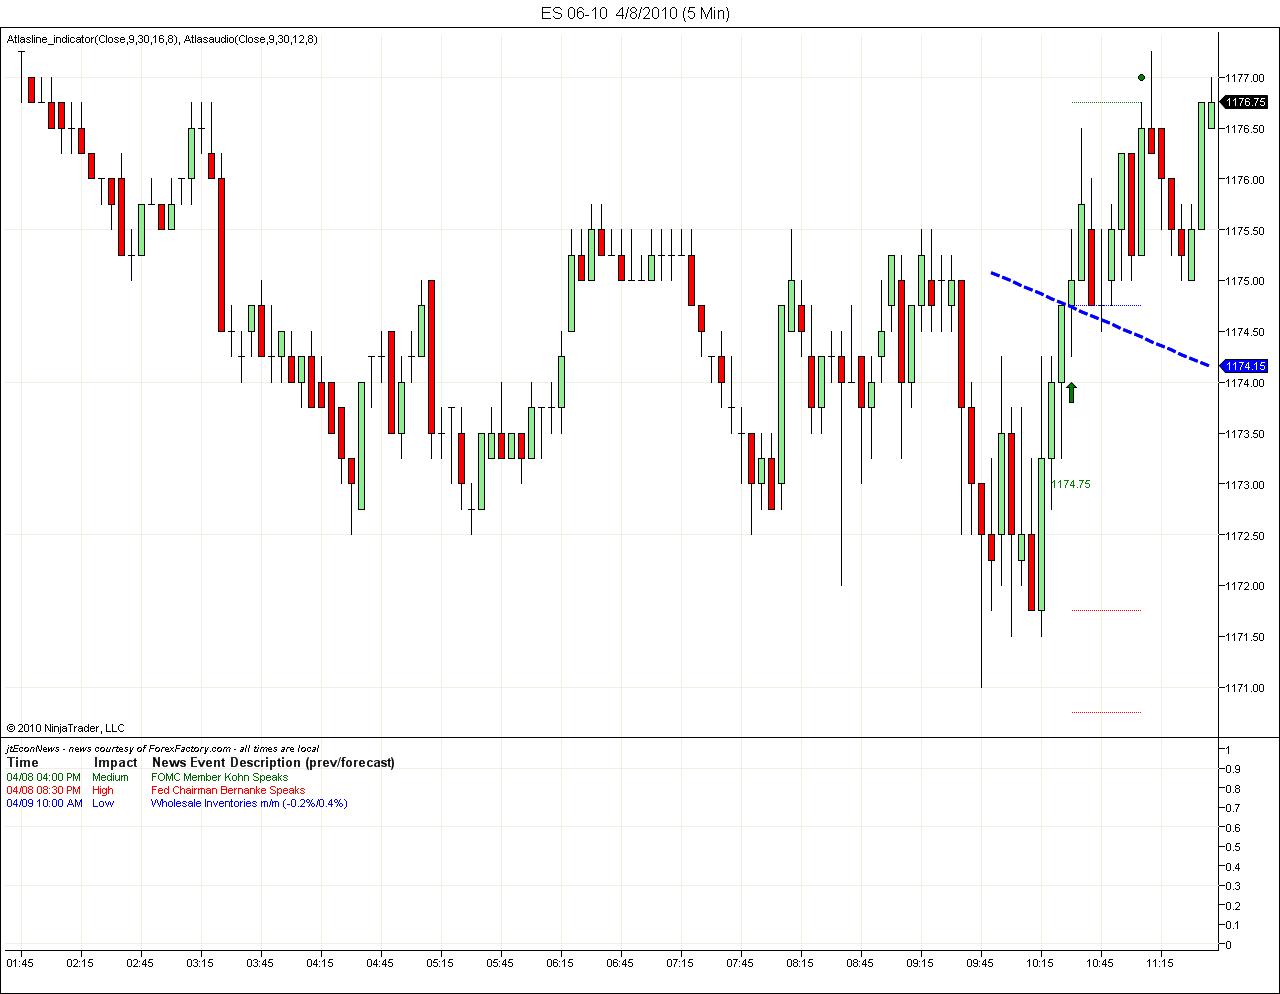
Task: Click the Impact column header
Action: 115,762
